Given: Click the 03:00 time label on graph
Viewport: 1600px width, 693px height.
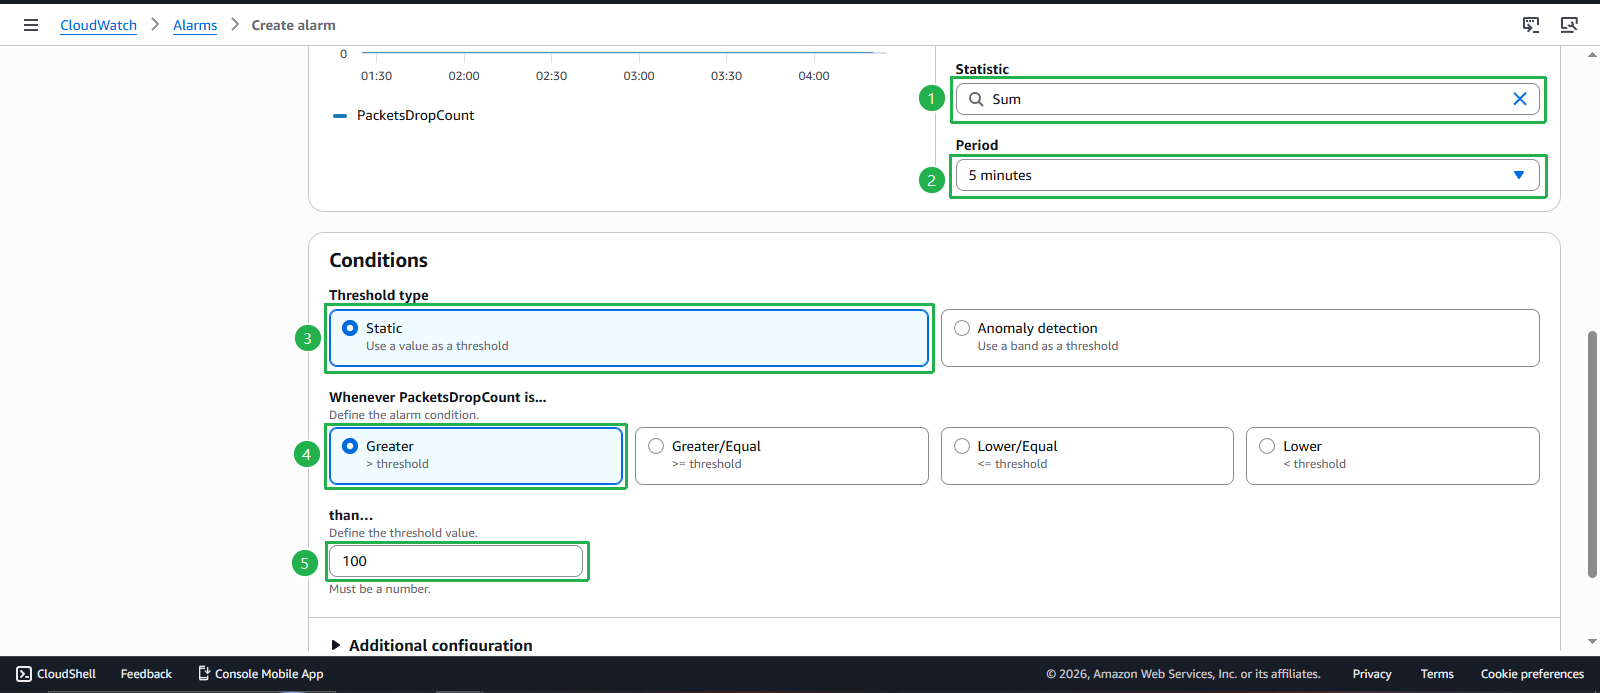Looking at the screenshot, I should click(x=639, y=76).
